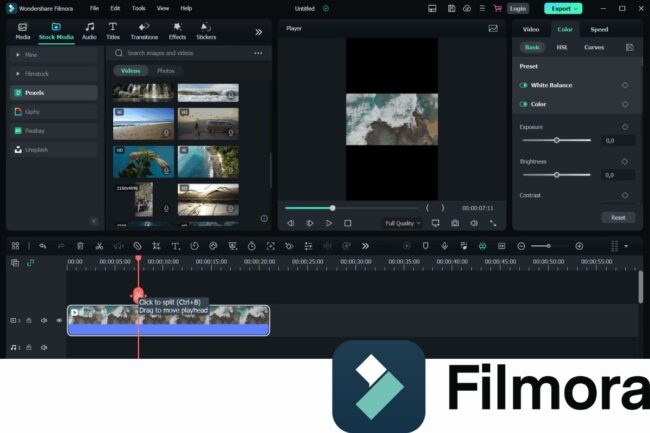Expand more media tabs with double chevron
Screen dimensions: 650x433
click(259, 31)
